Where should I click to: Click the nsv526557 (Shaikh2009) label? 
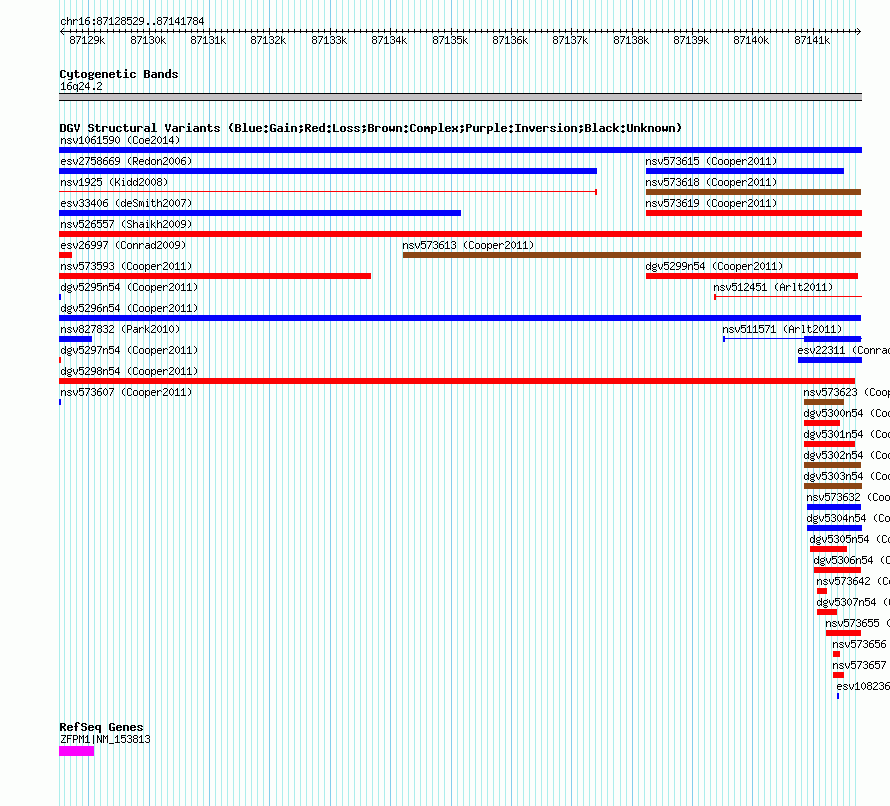126,224
